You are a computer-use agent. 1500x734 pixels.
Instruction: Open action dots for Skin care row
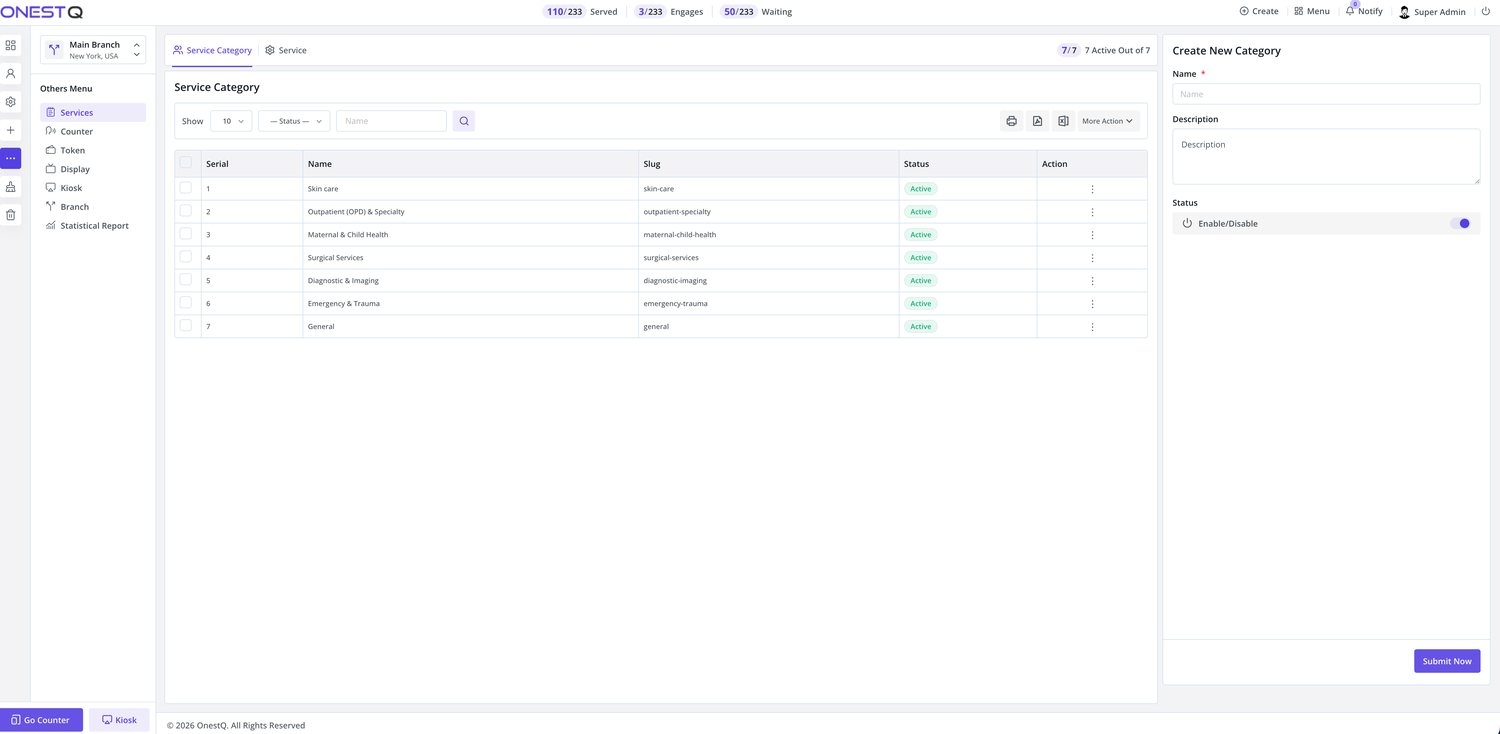pos(1092,189)
